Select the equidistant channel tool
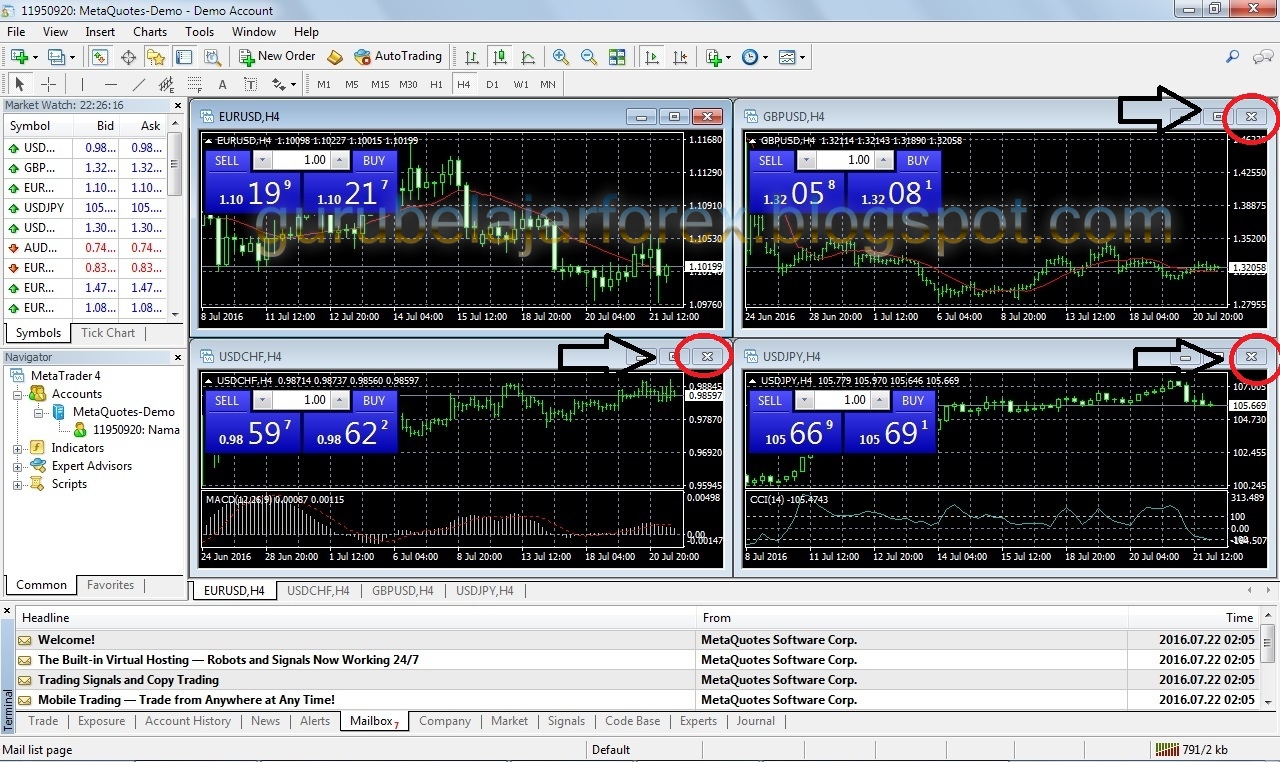This screenshot has height=762, width=1280. pyautogui.click(x=167, y=85)
